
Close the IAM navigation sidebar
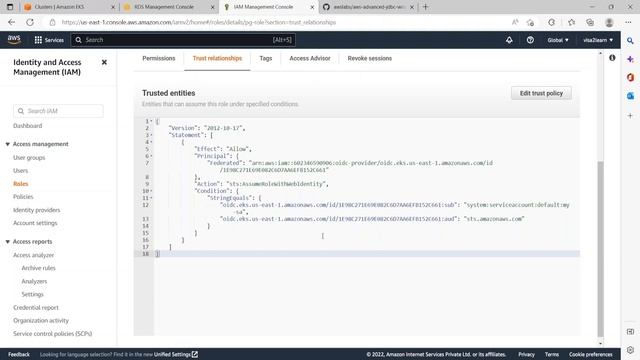tap(104, 62)
